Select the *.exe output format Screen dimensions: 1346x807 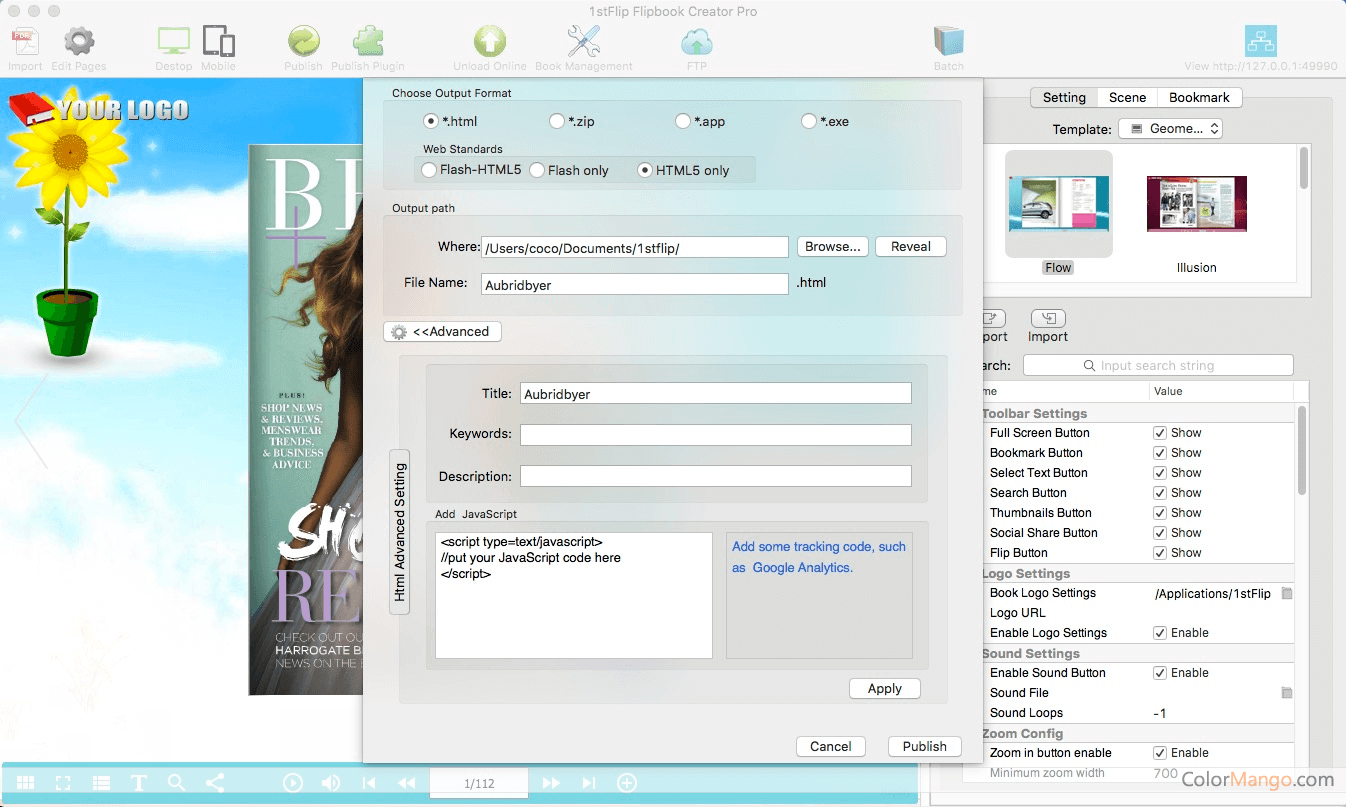point(809,121)
